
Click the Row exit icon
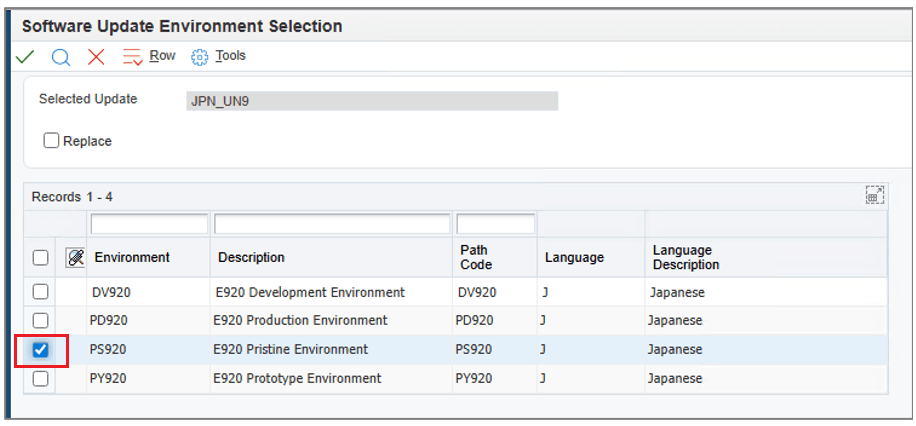coord(133,57)
